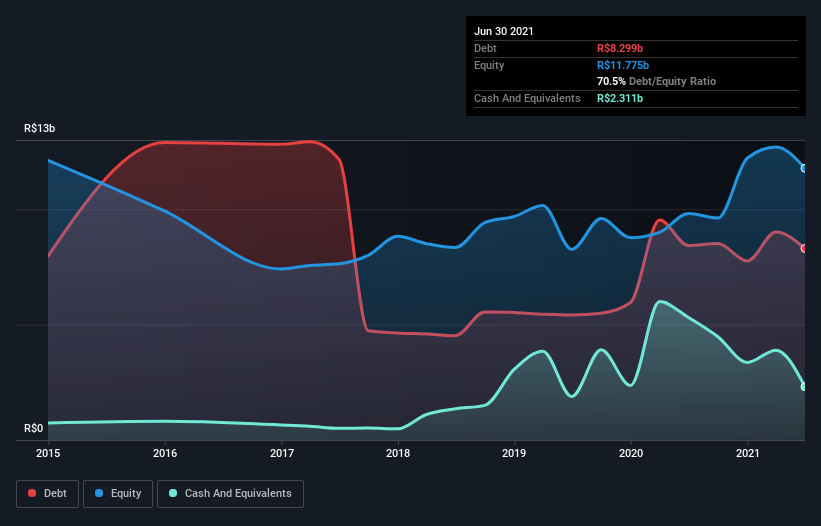821x526 pixels.
Task: Click the 2017 x-axis label
Action: [x=282, y=453]
